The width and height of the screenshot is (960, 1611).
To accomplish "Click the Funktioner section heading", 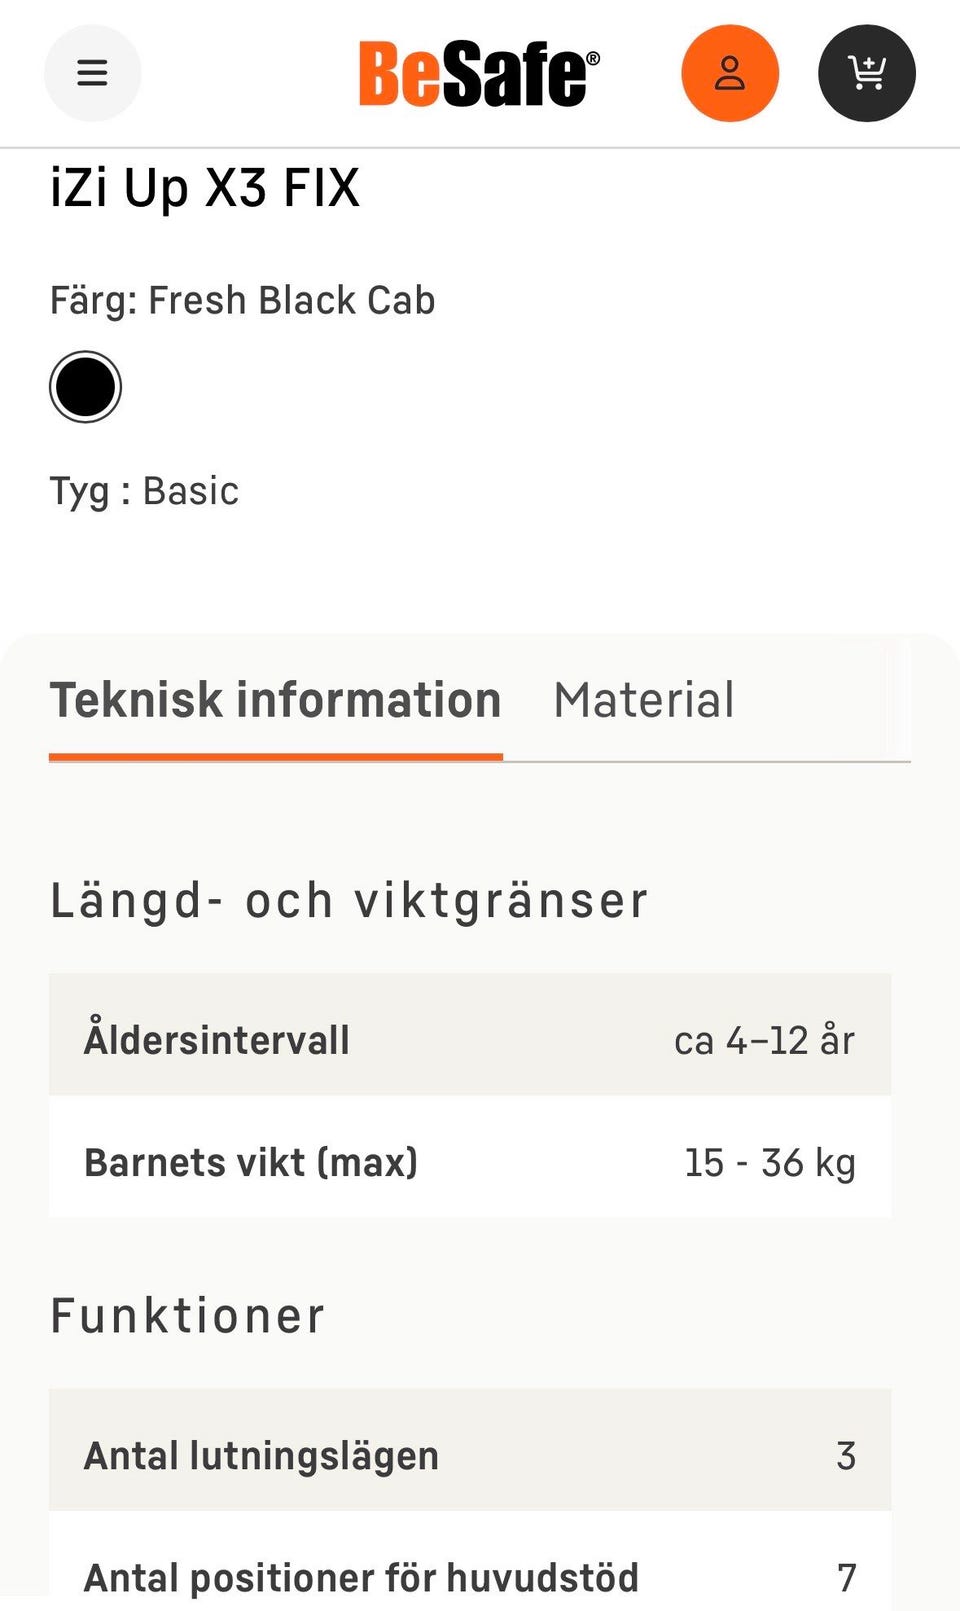I will click(x=188, y=1316).
